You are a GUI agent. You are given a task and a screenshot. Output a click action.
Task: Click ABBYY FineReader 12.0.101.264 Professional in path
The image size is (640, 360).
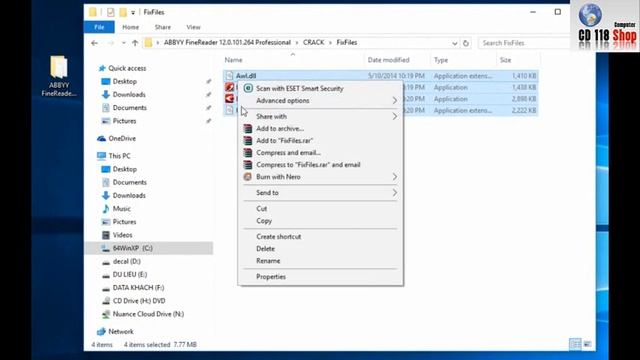[x=227, y=42]
